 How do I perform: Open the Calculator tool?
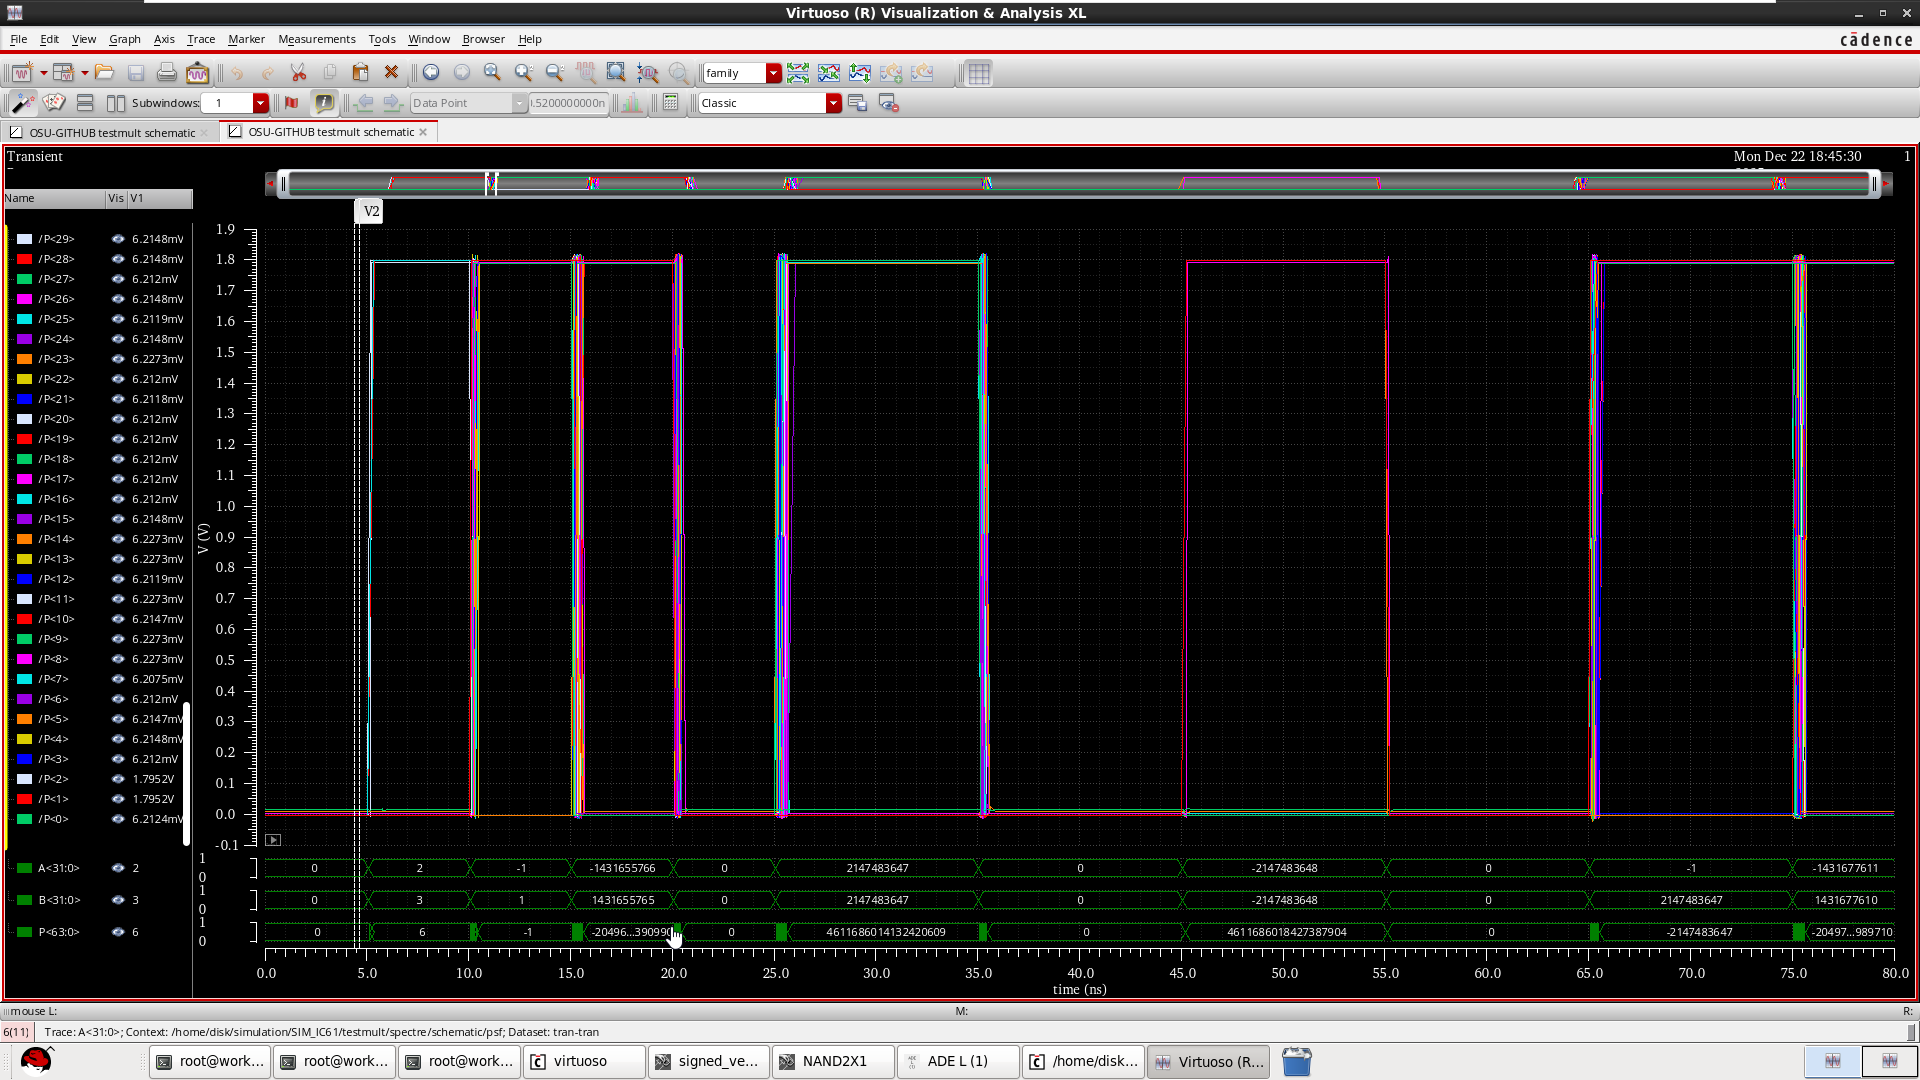[x=669, y=102]
